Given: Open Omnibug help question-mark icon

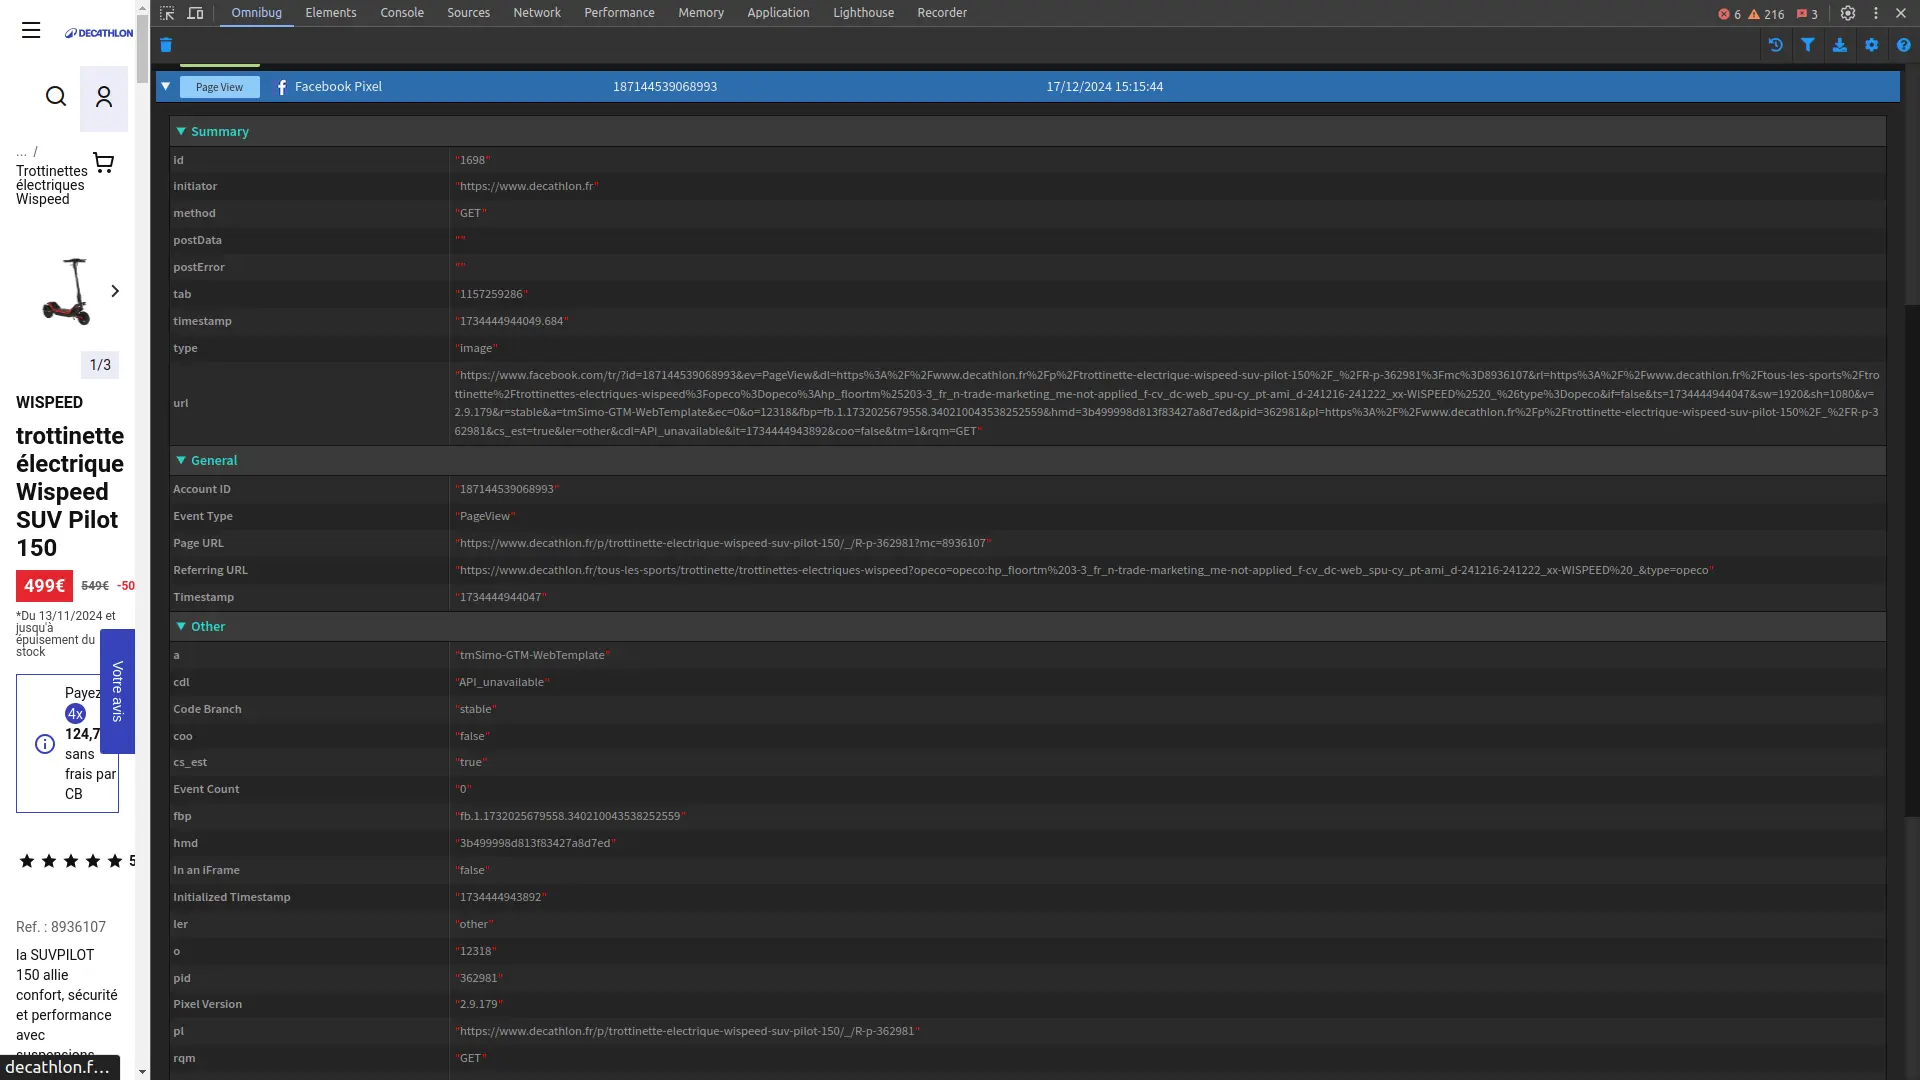Looking at the screenshot, I should [x=1904, y=45].
